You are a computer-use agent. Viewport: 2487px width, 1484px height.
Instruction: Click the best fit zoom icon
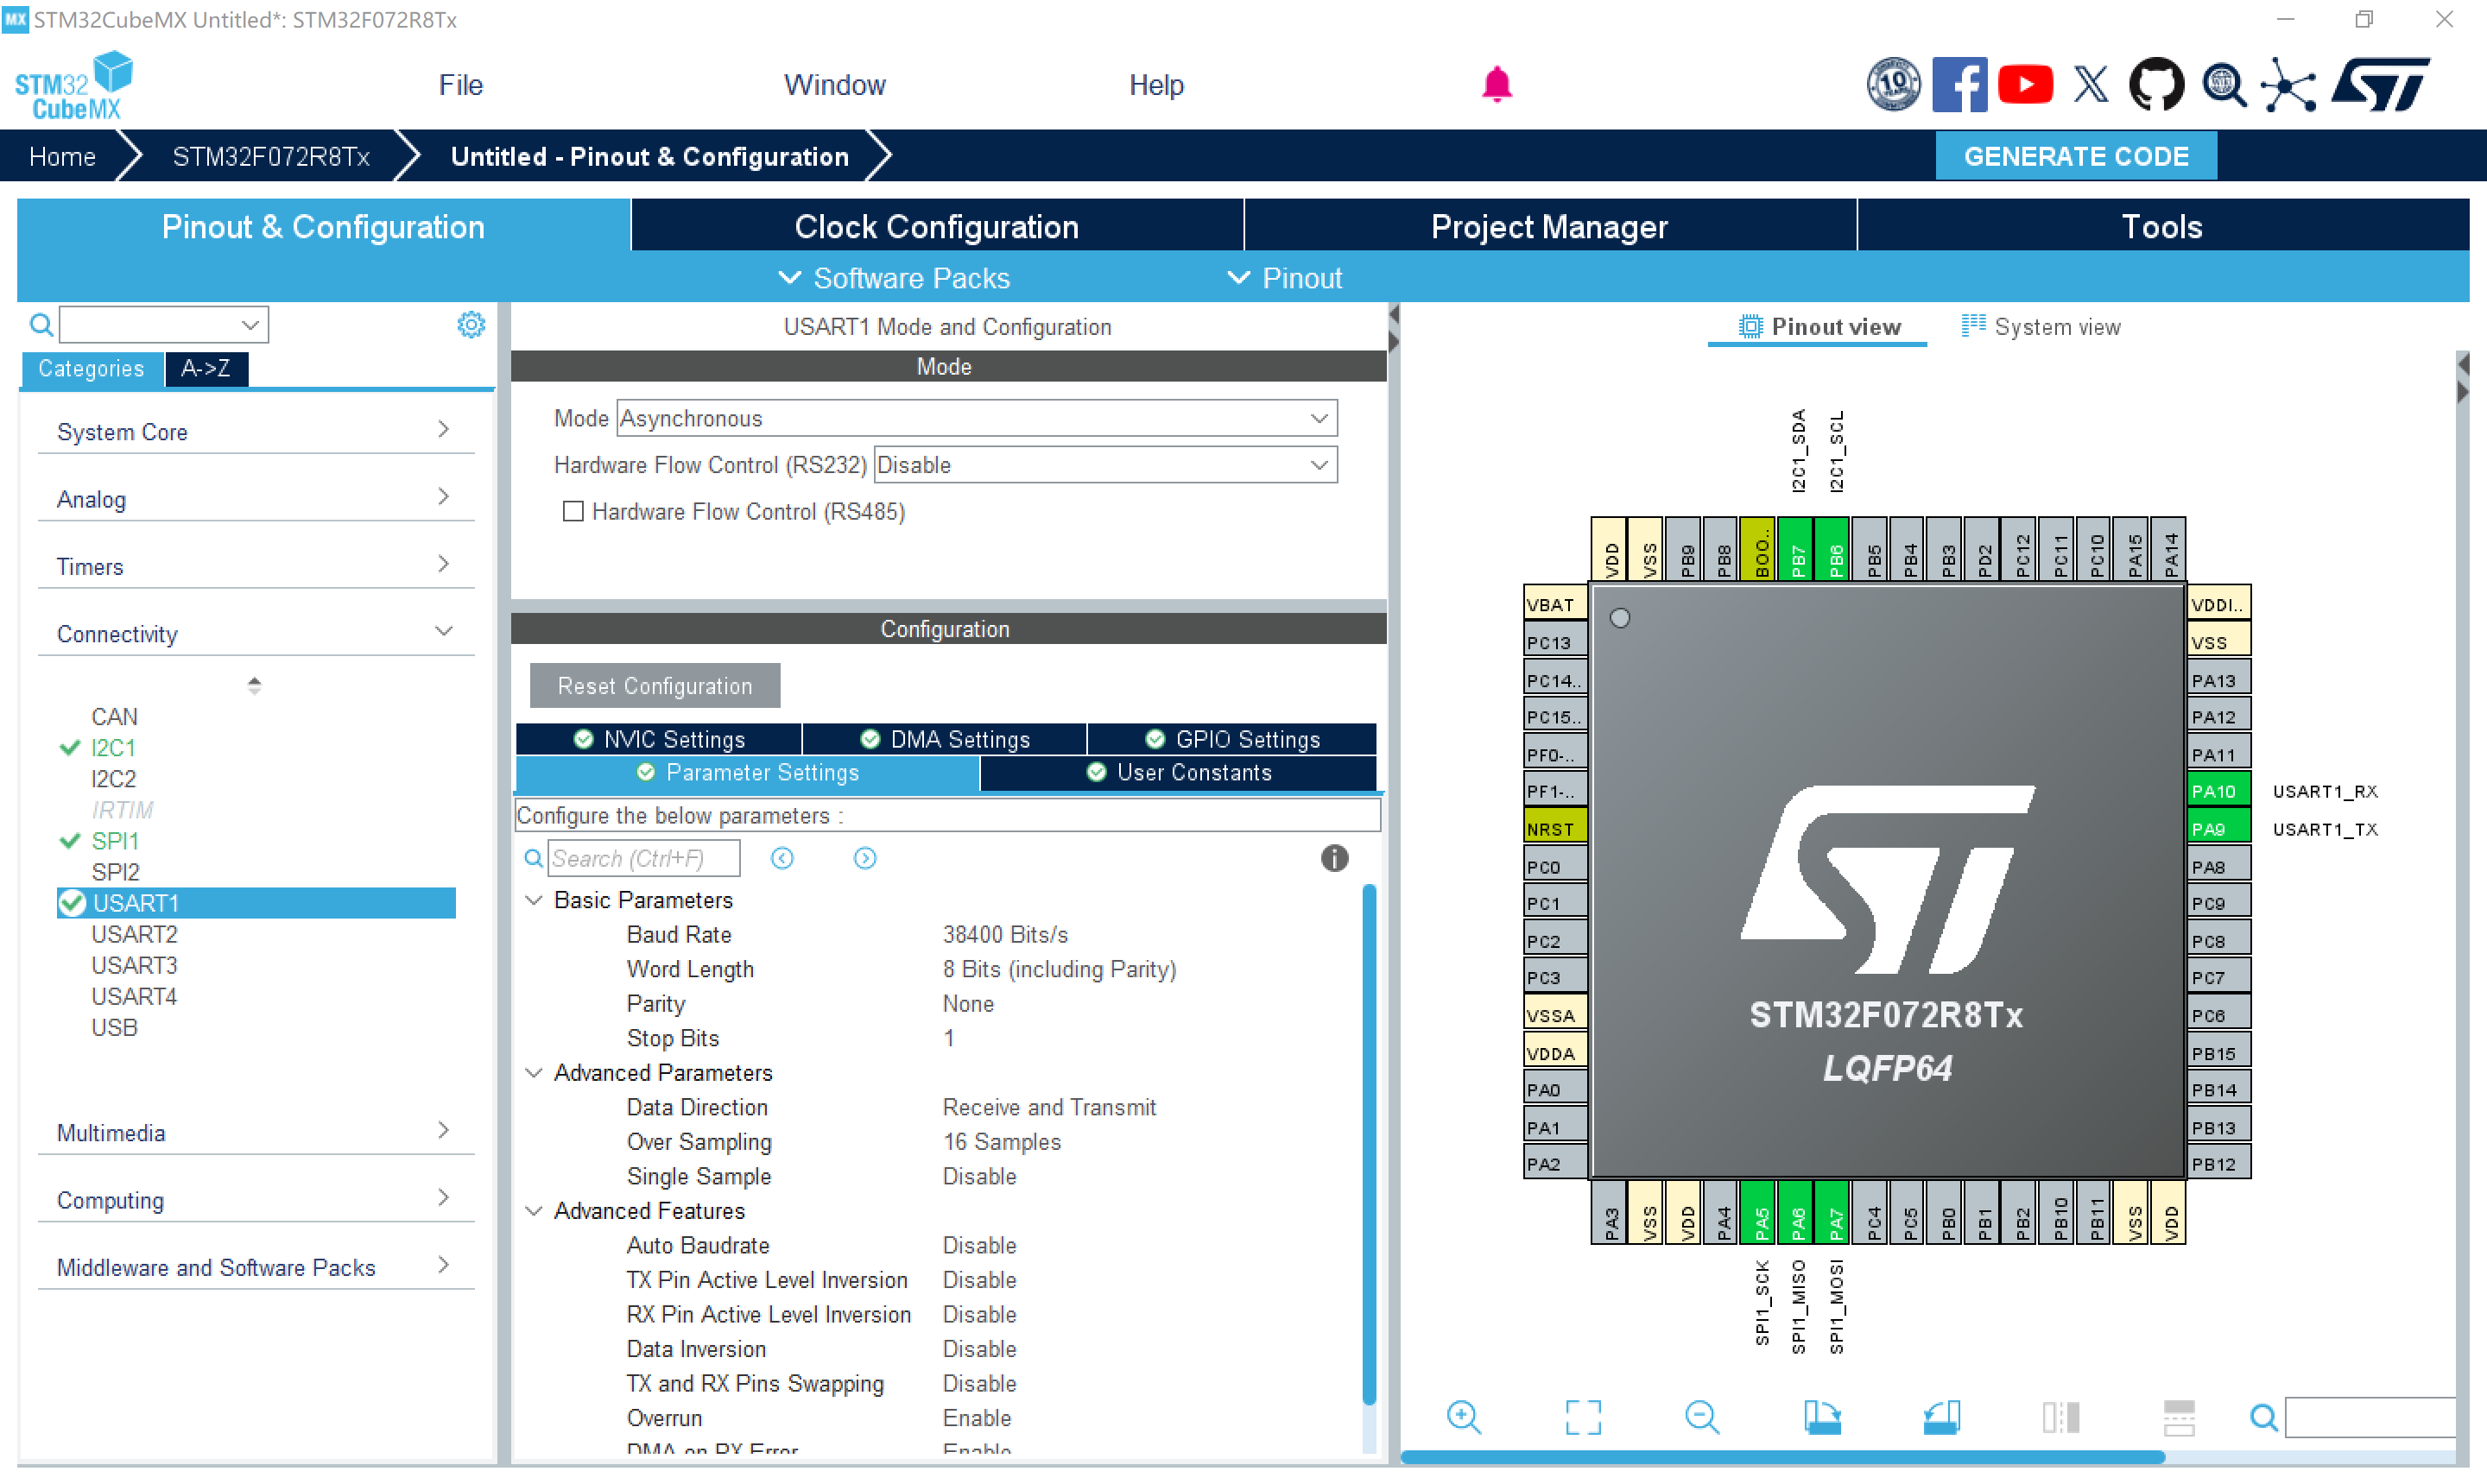(x=1583, y=1417)
